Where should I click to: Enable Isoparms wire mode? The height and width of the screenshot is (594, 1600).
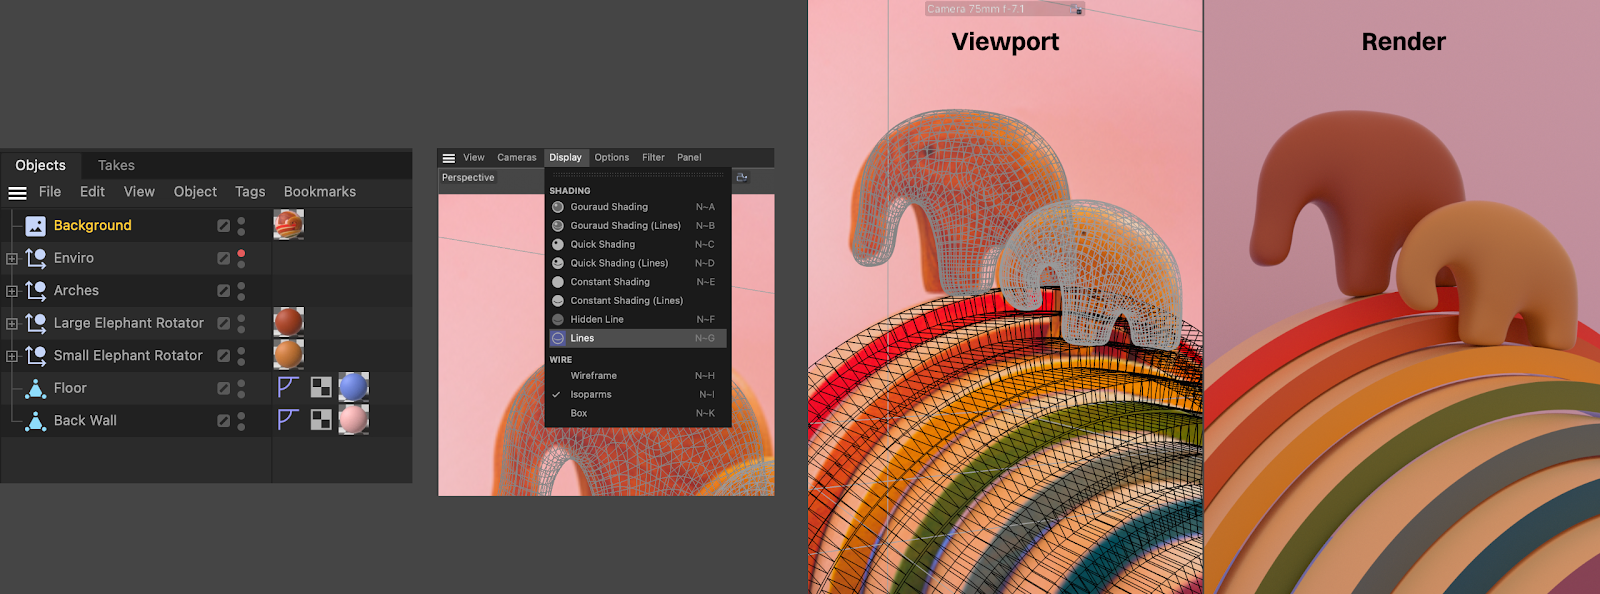591,395
